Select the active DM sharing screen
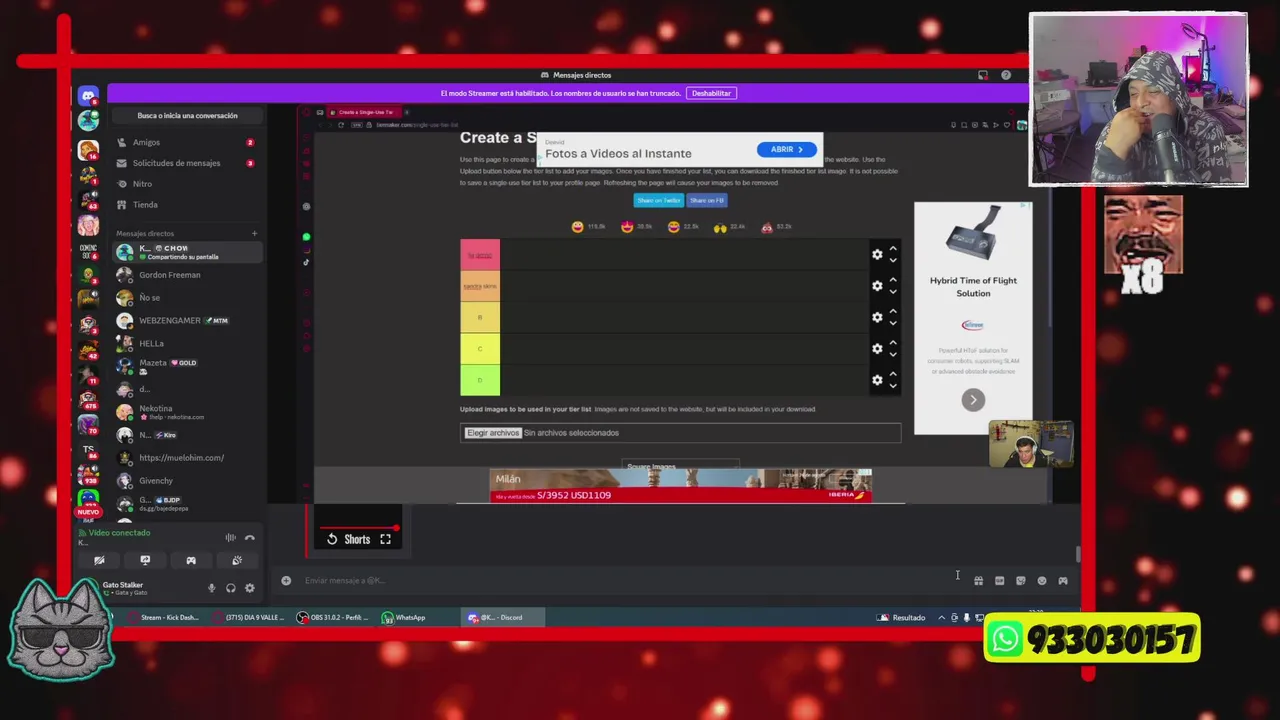Viewport: 1280px width, 720px height. pyautogui.click(x=186, y=252)
